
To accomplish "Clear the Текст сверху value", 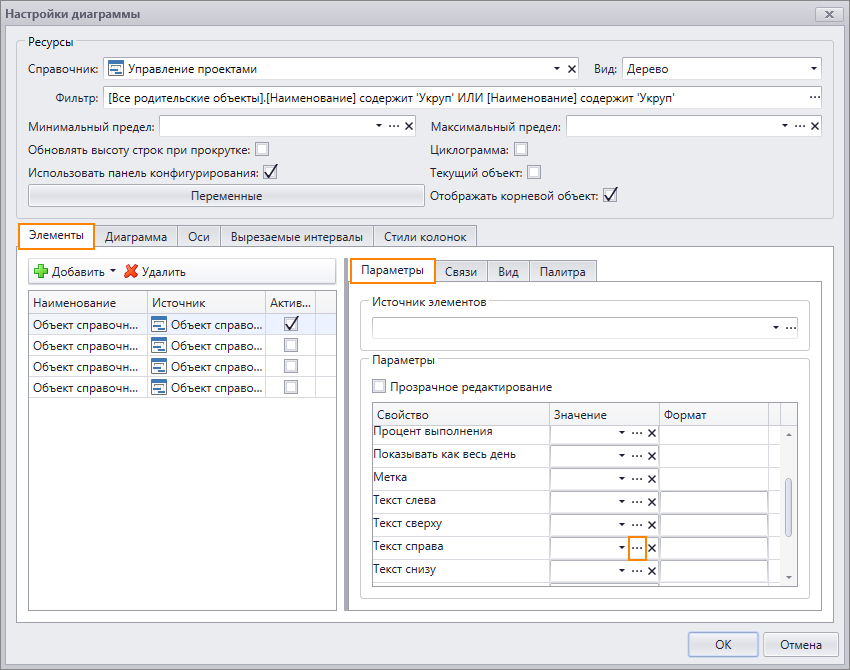I will click(652, 525).
